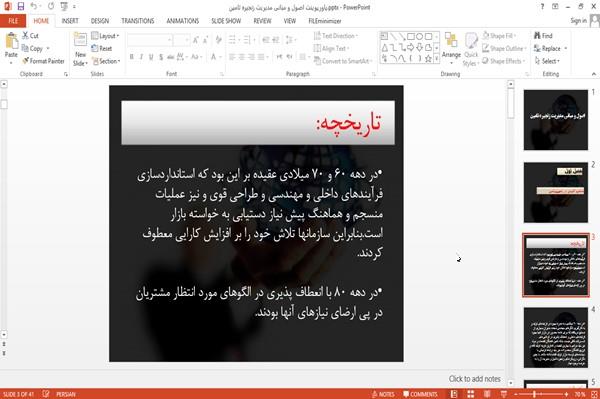The width and height of the screenshot is (600, 399).
Task: Click the Click to add notes area
Action: (474, 379)
